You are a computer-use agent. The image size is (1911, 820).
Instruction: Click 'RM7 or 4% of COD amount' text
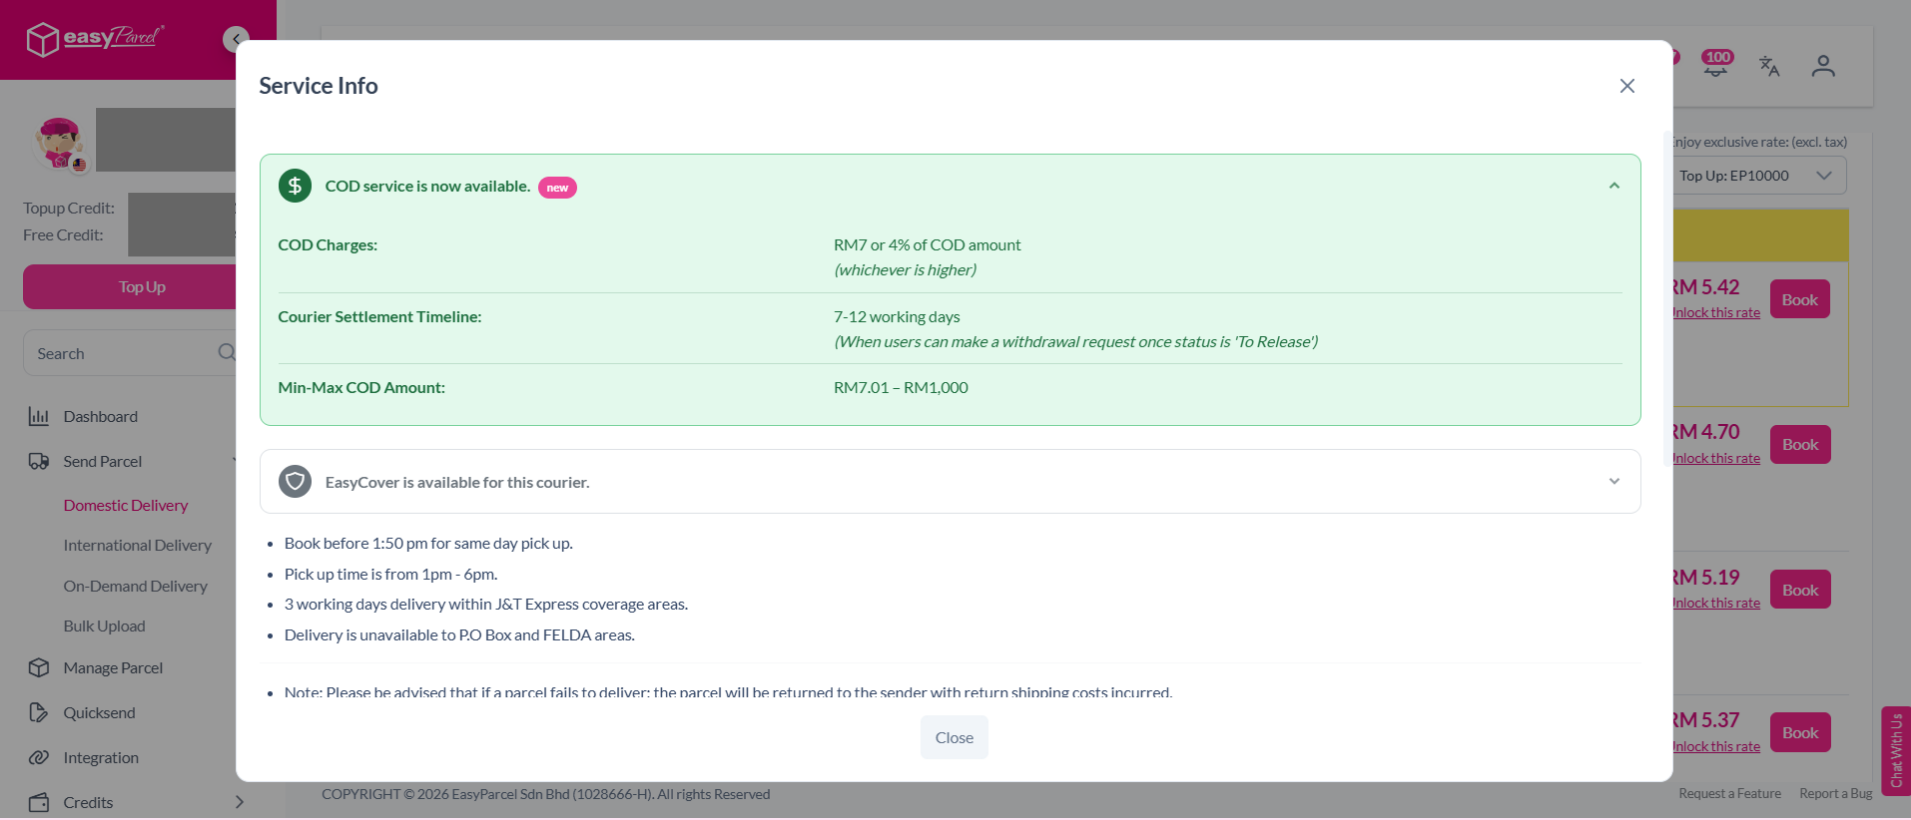pyautogui.click(x=927, y=245)
